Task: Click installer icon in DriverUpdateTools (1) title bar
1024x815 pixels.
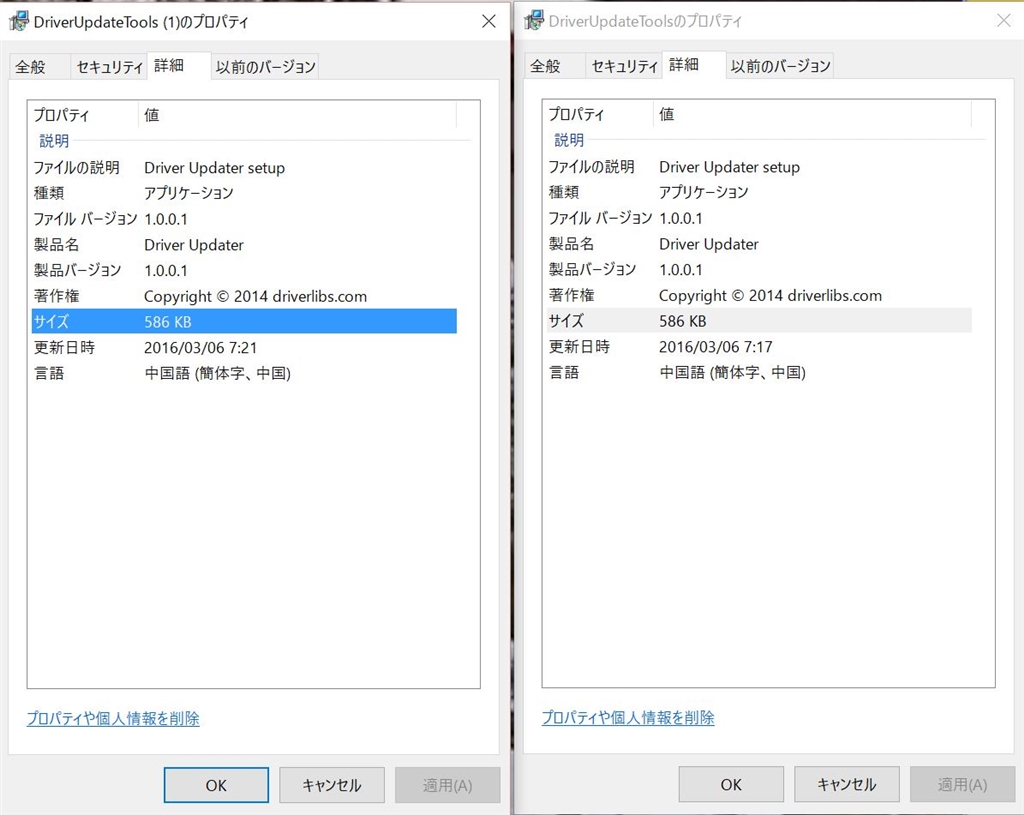Action: click(19, 21)
